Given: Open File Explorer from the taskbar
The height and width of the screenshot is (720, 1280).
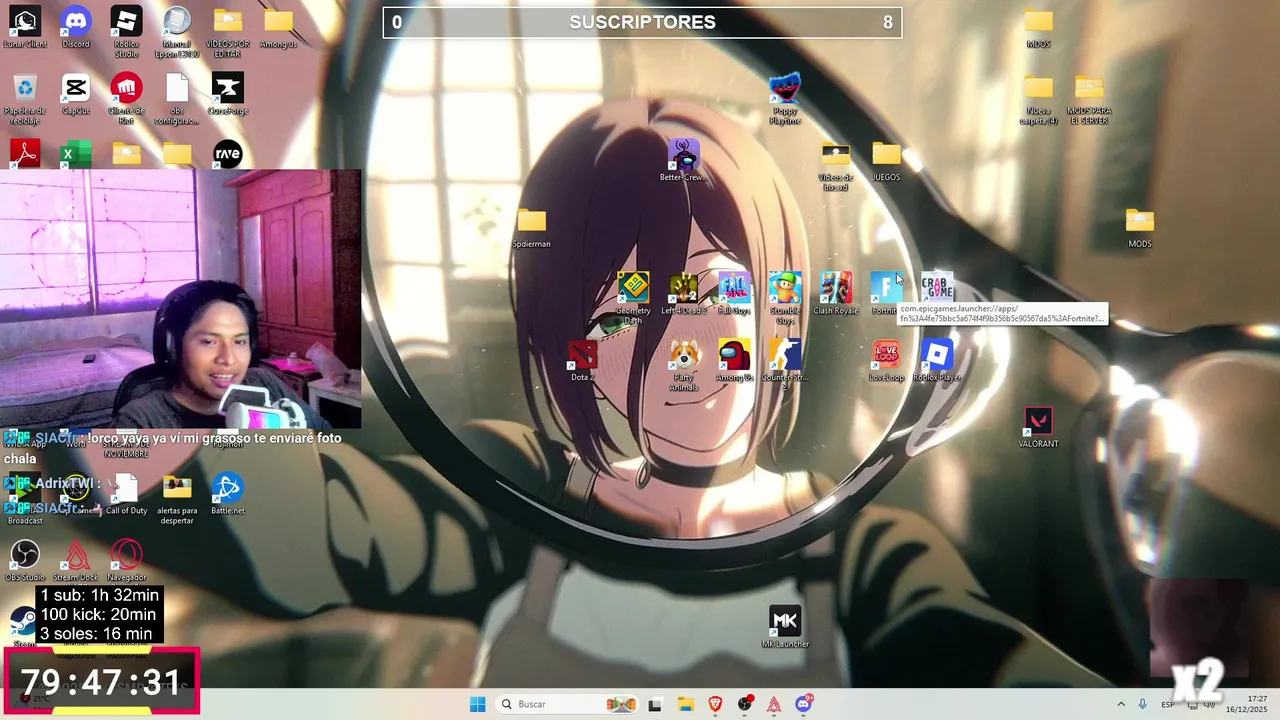Looking at the screenshot, I should pyautogui.click(x=686, y=704).
